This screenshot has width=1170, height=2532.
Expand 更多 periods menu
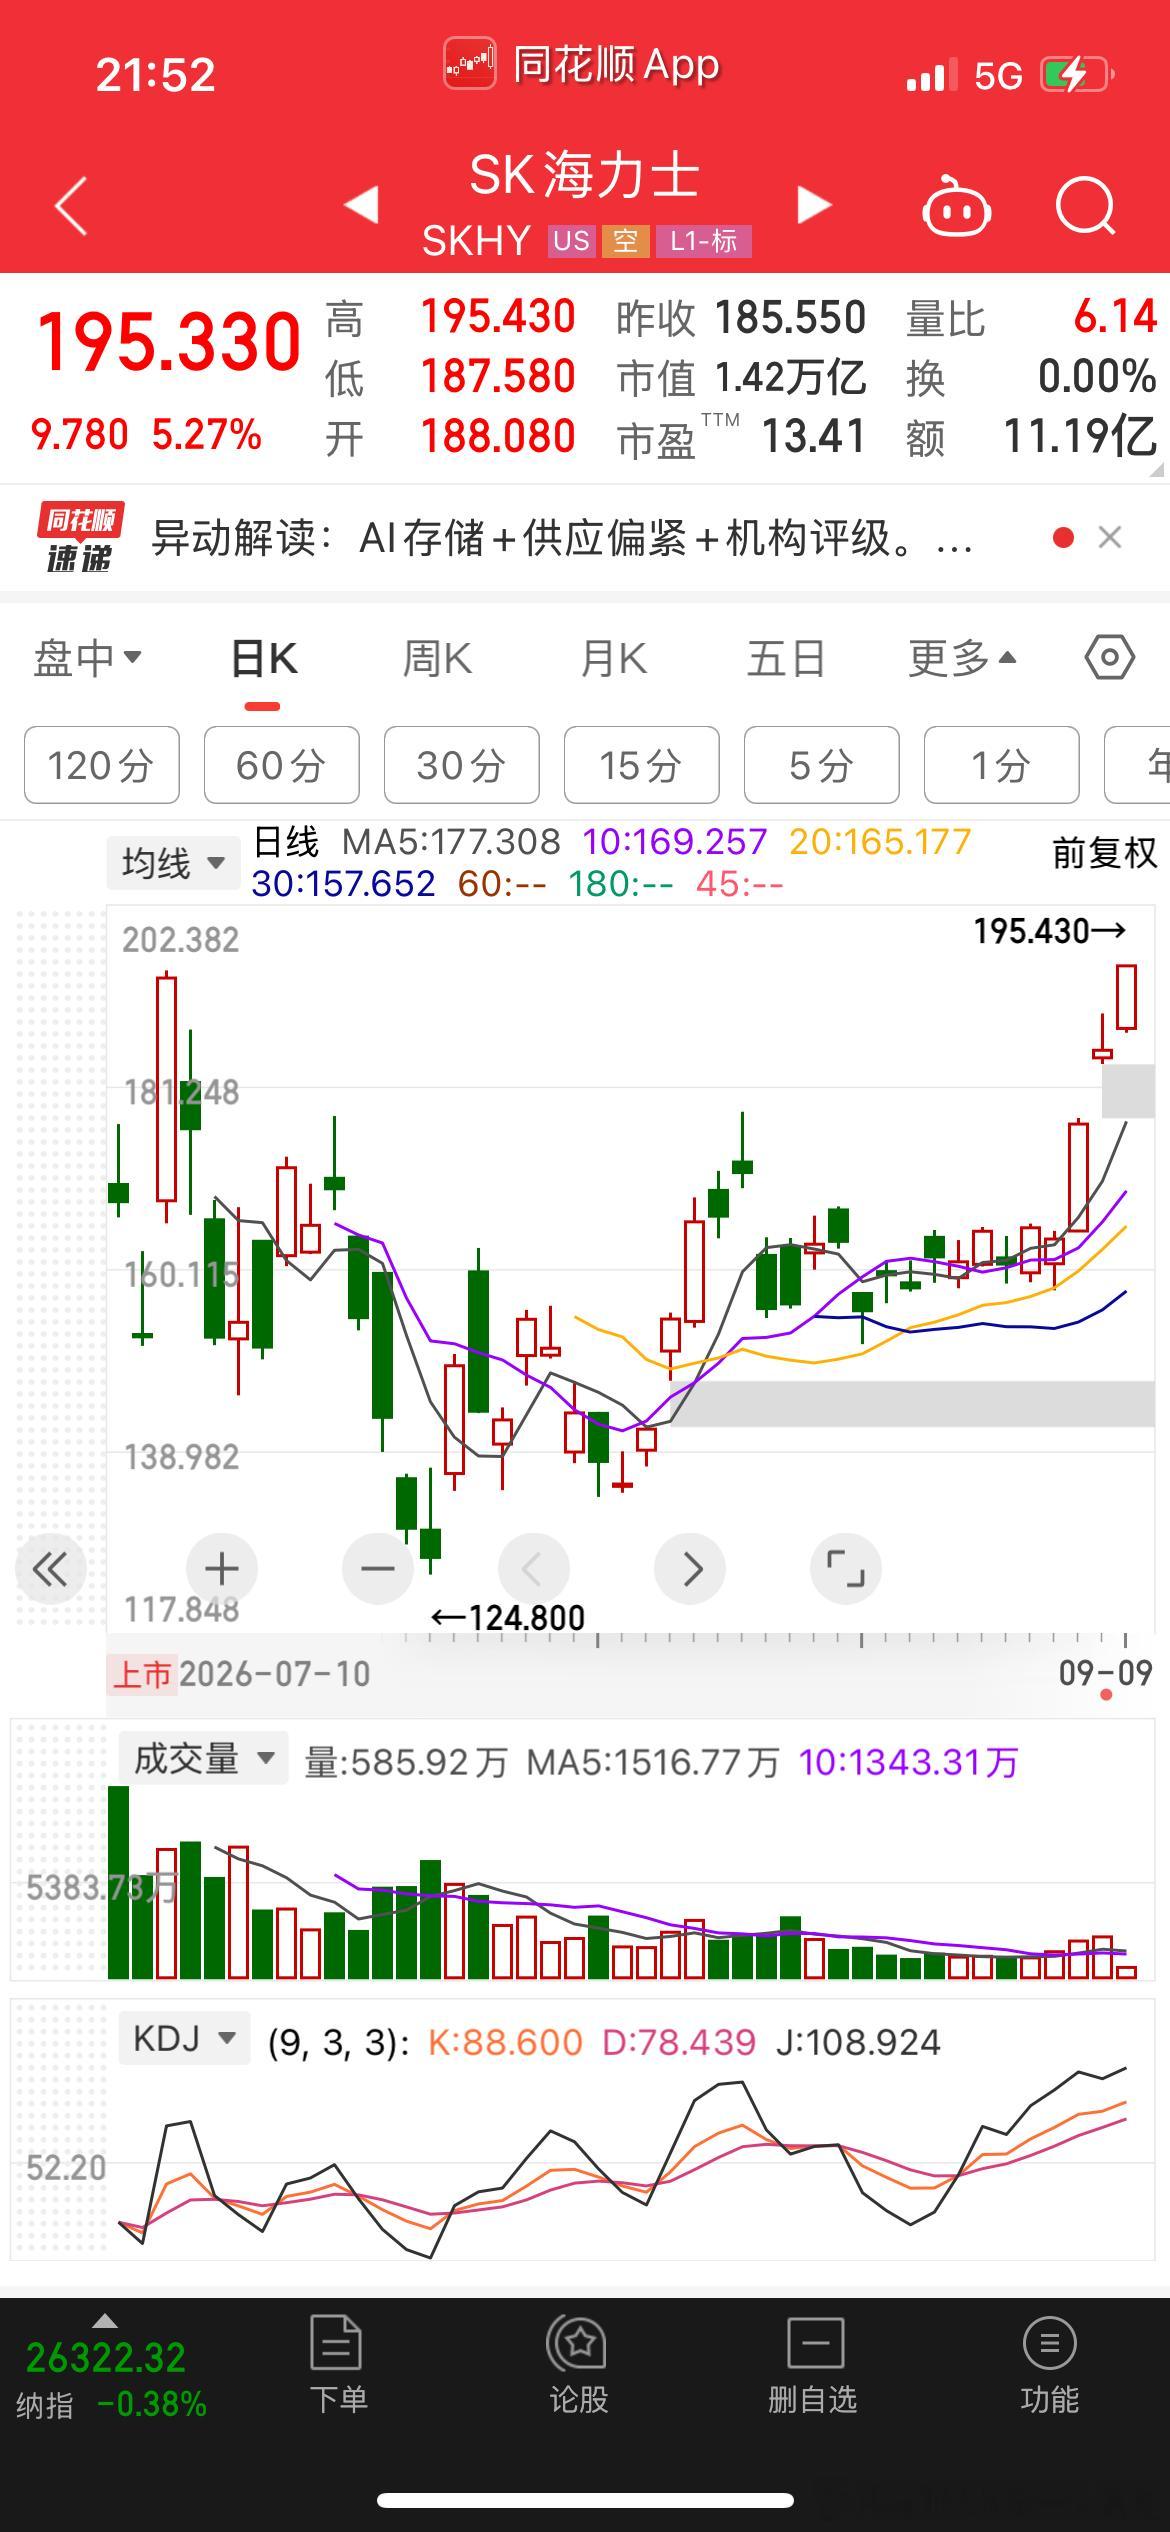962,658
